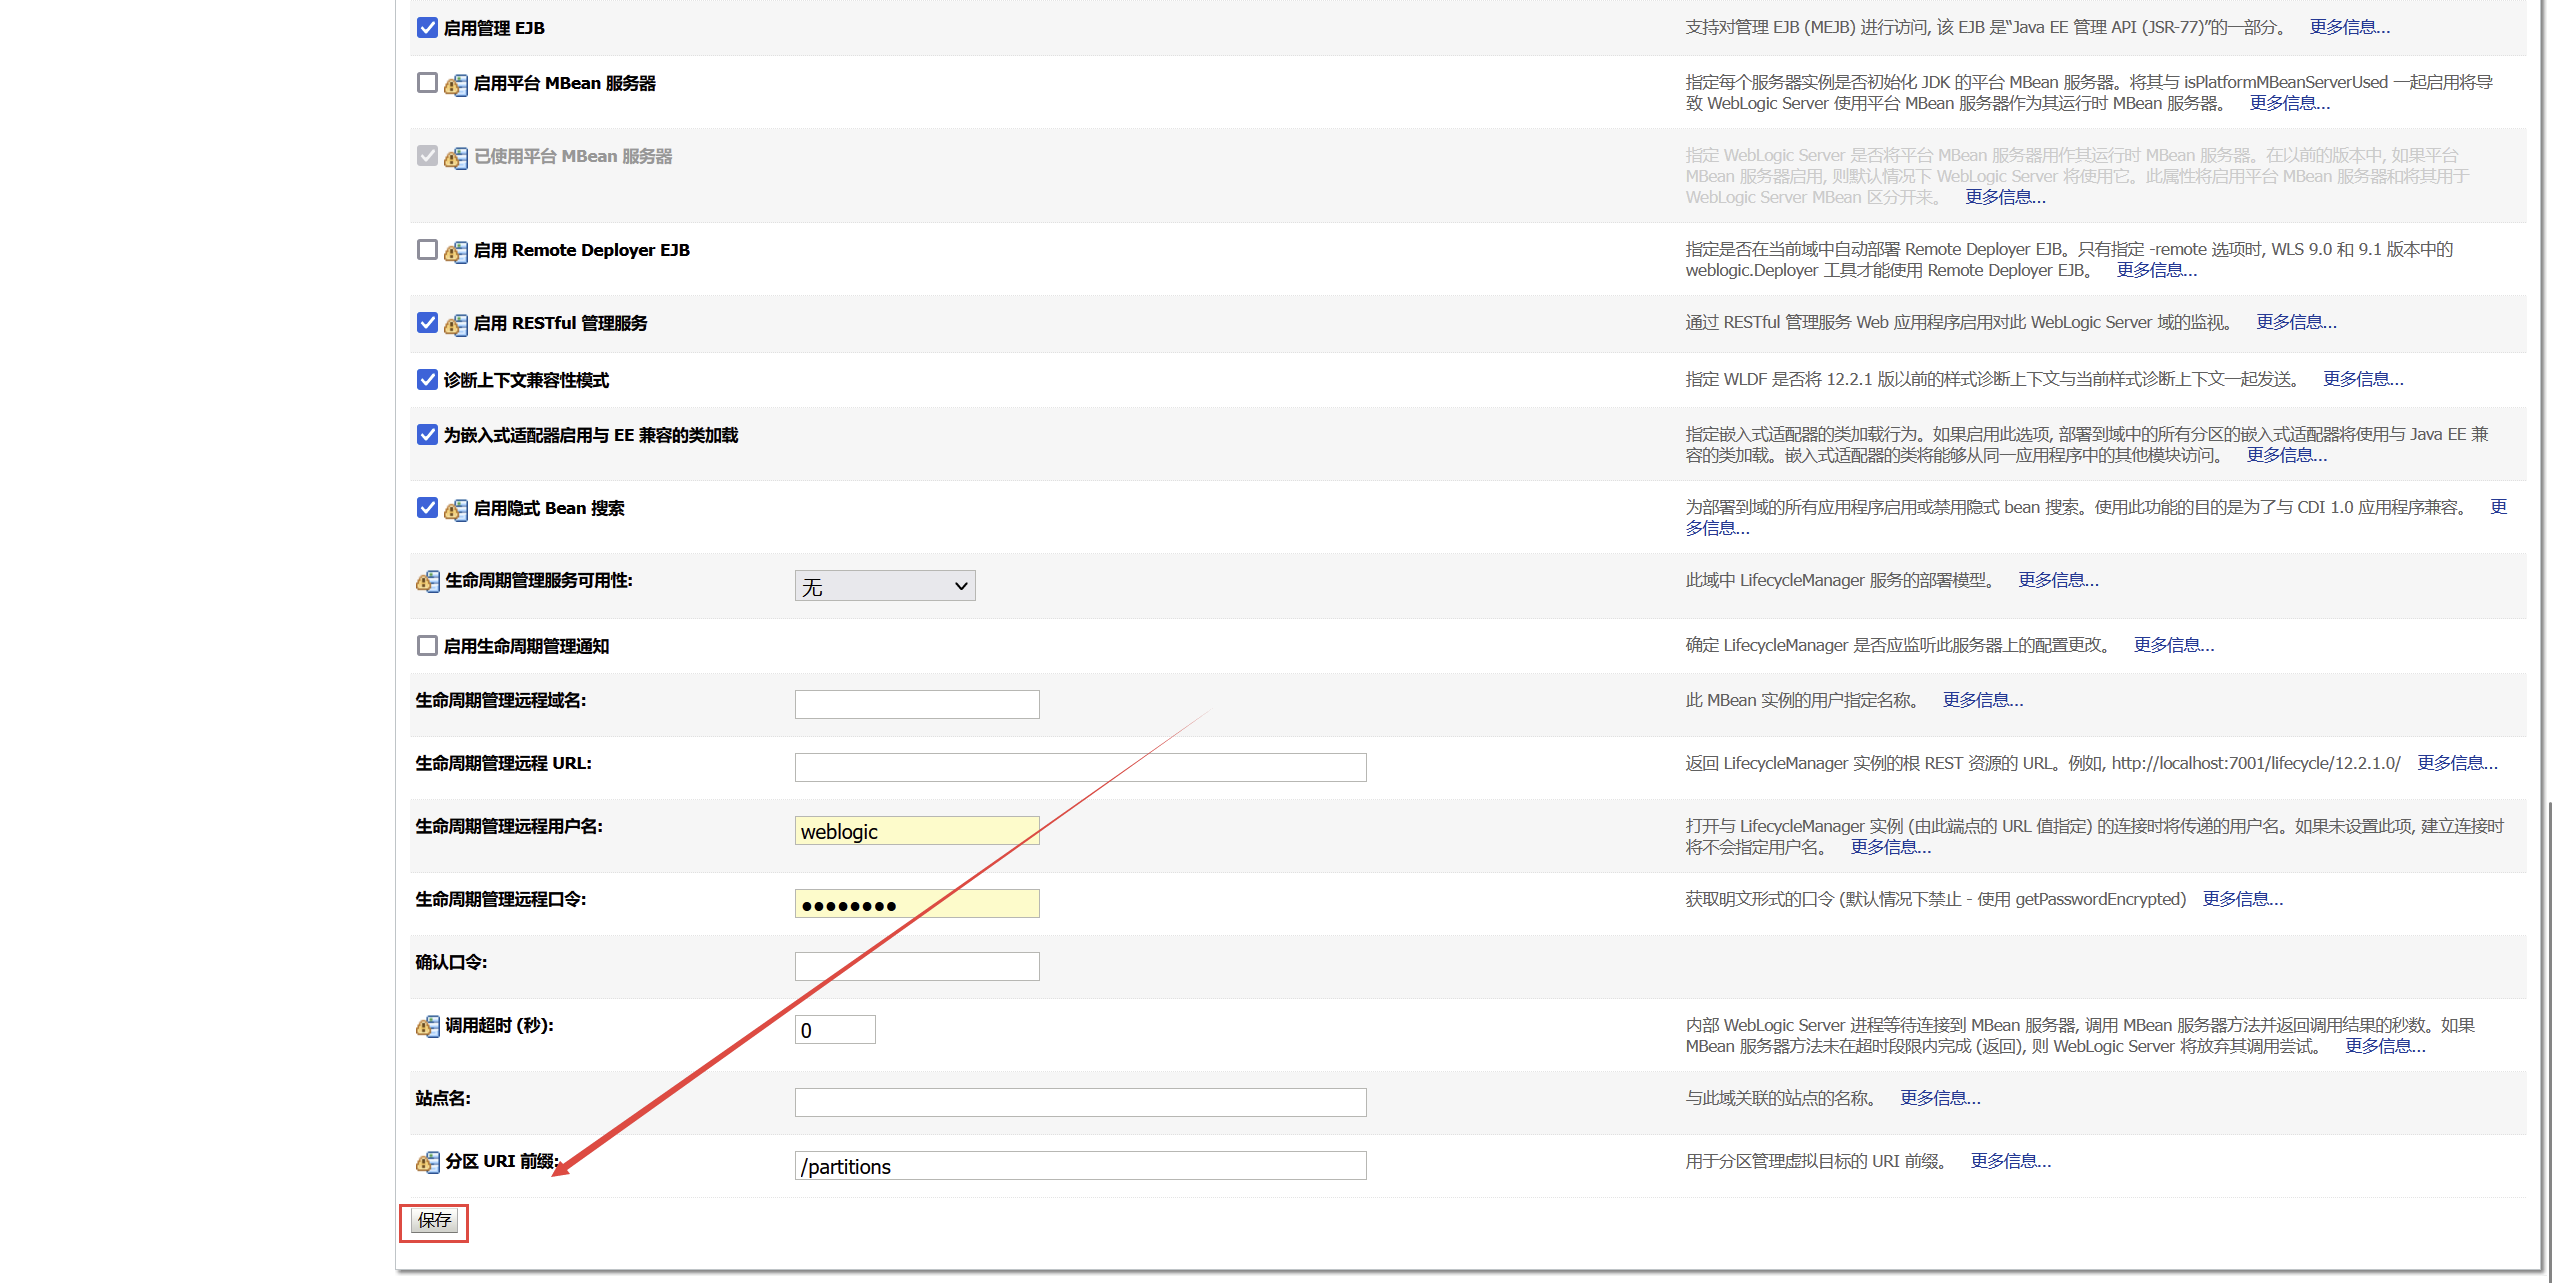
Task: Focus 生命周期管理远程域名 input field
Action: click(x=917, y=704)
